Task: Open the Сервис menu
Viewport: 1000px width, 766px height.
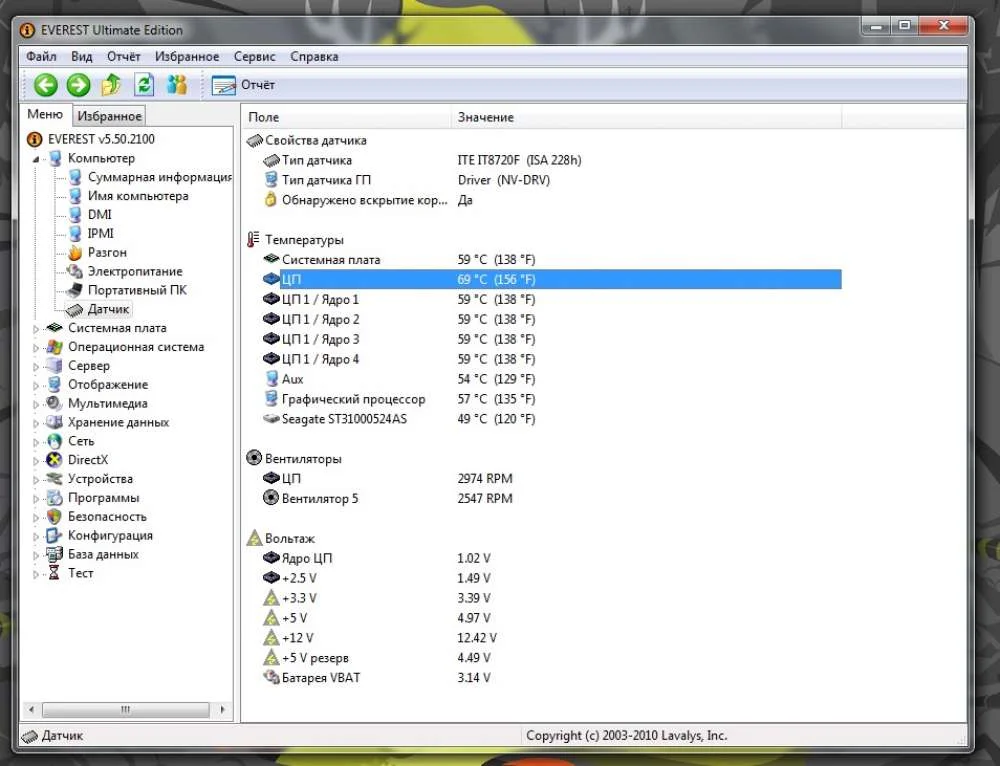Action: point(254,57)
